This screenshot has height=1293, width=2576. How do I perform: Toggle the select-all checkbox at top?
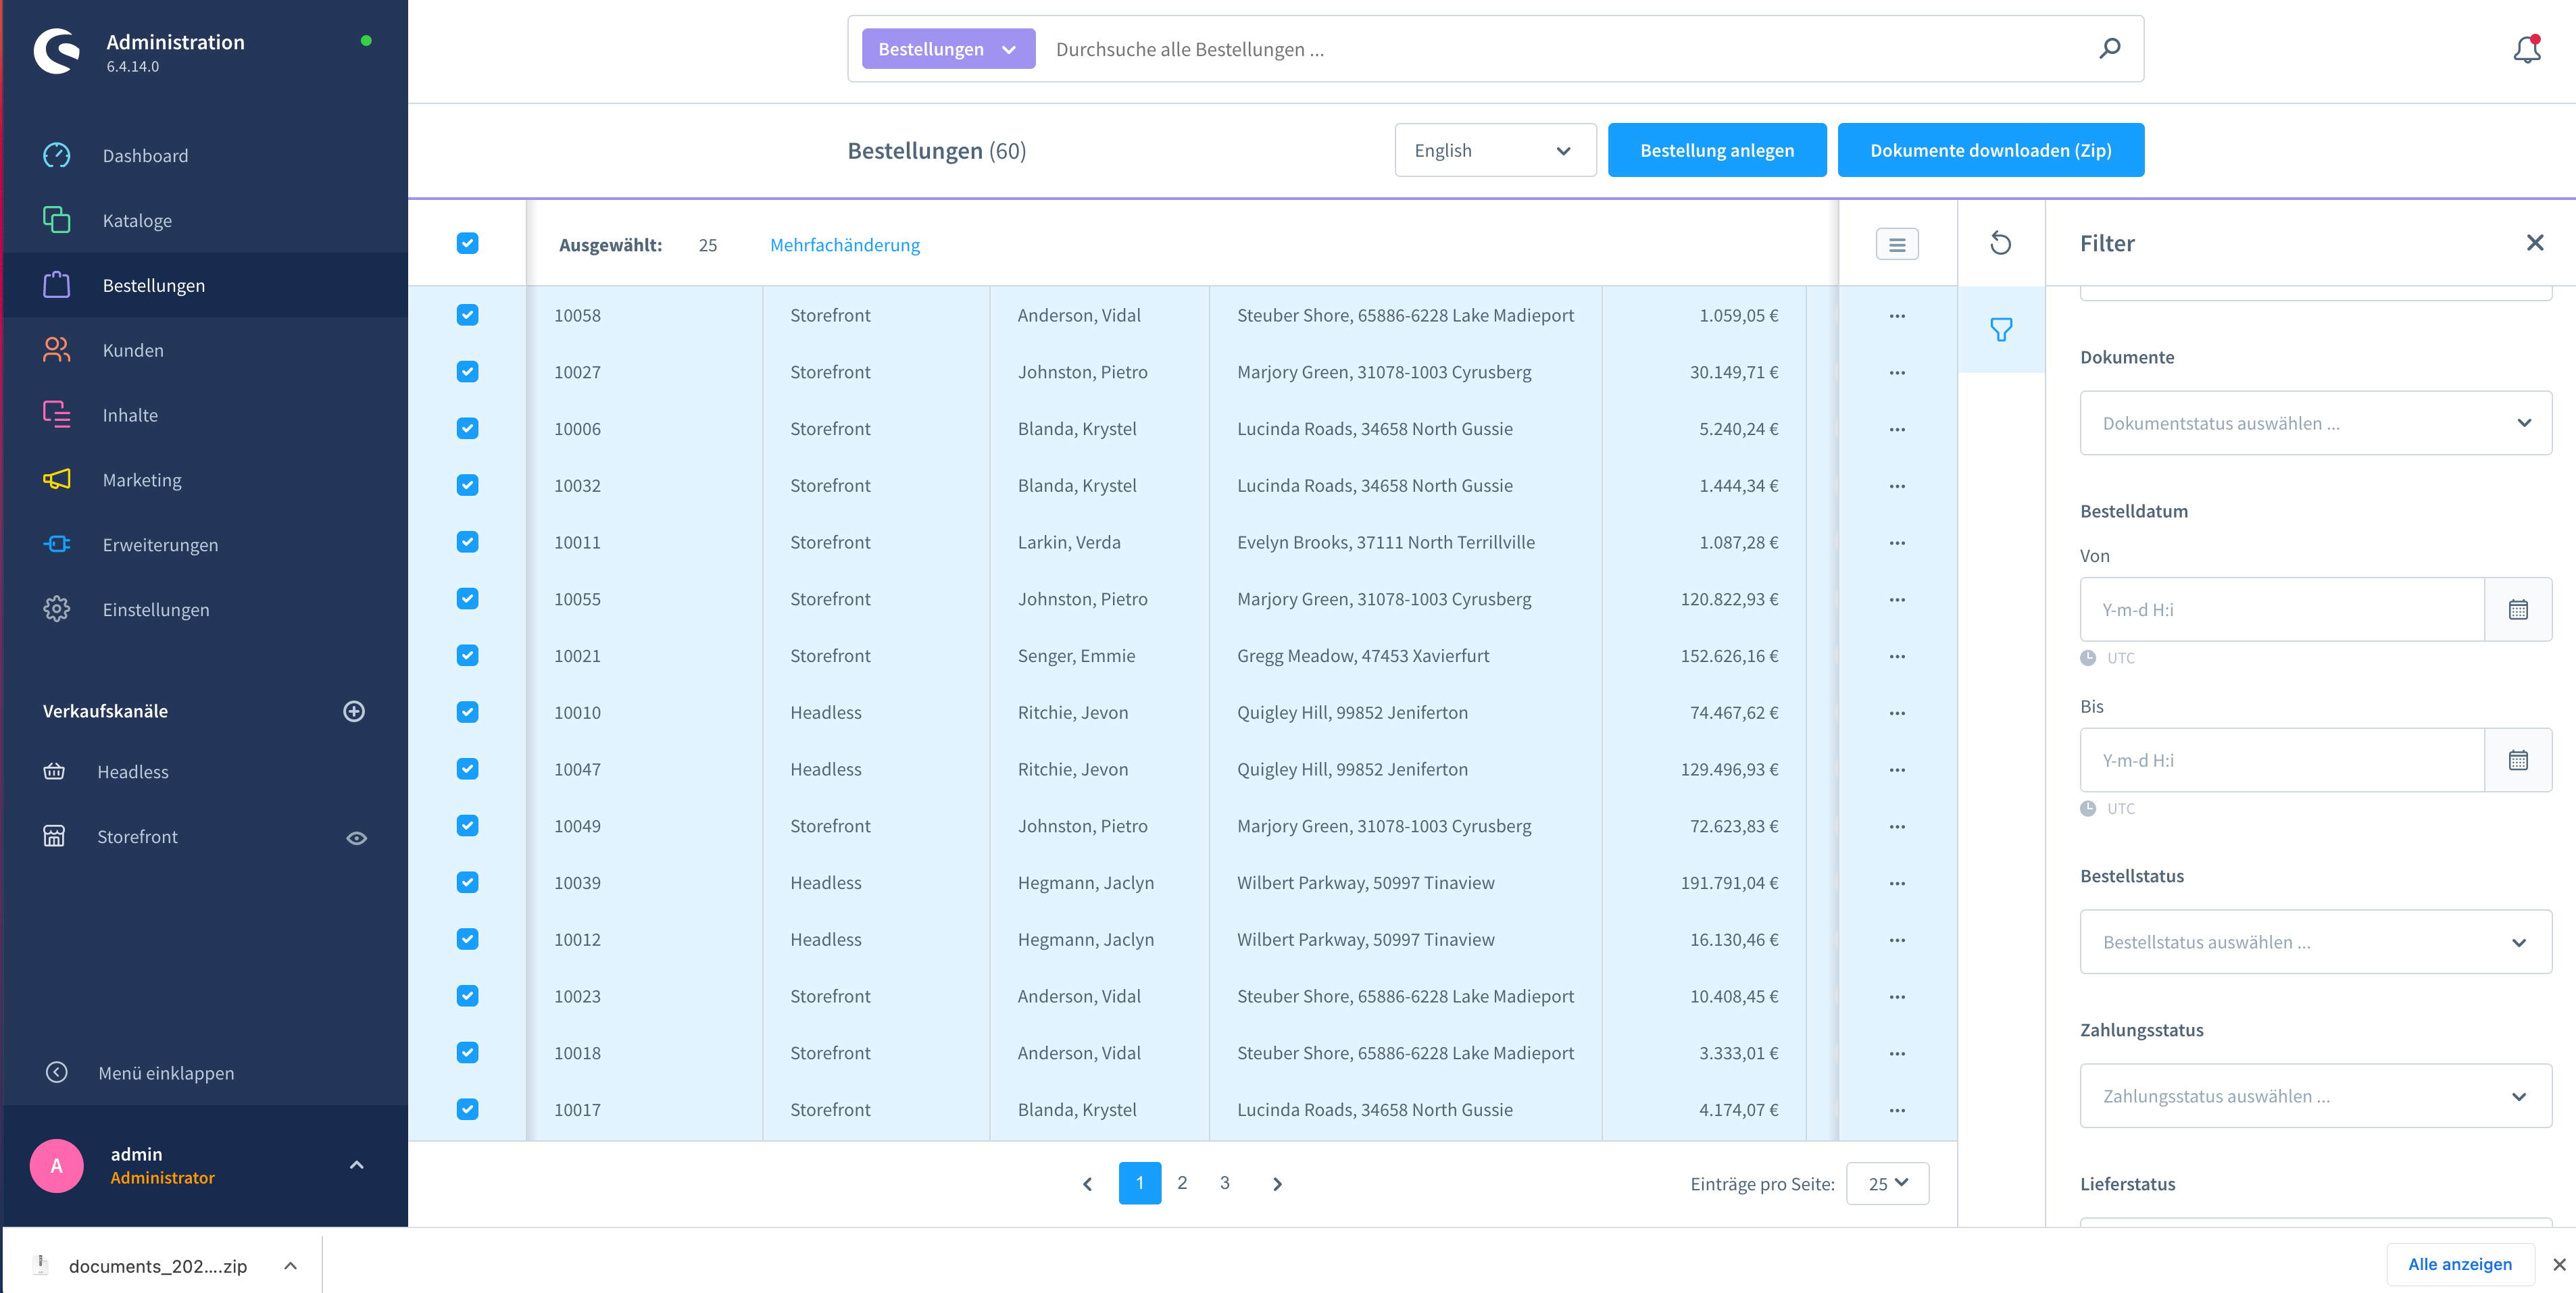pyautogui.click(x=467, y=244)
